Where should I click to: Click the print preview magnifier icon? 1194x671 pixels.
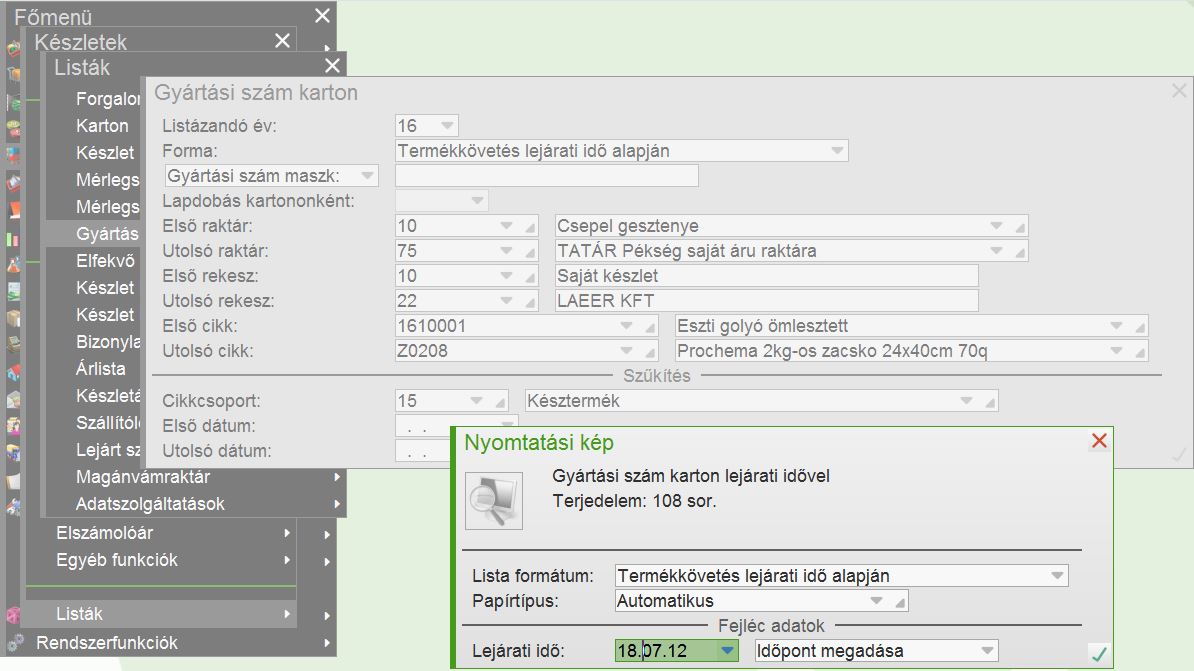(494, 500)
